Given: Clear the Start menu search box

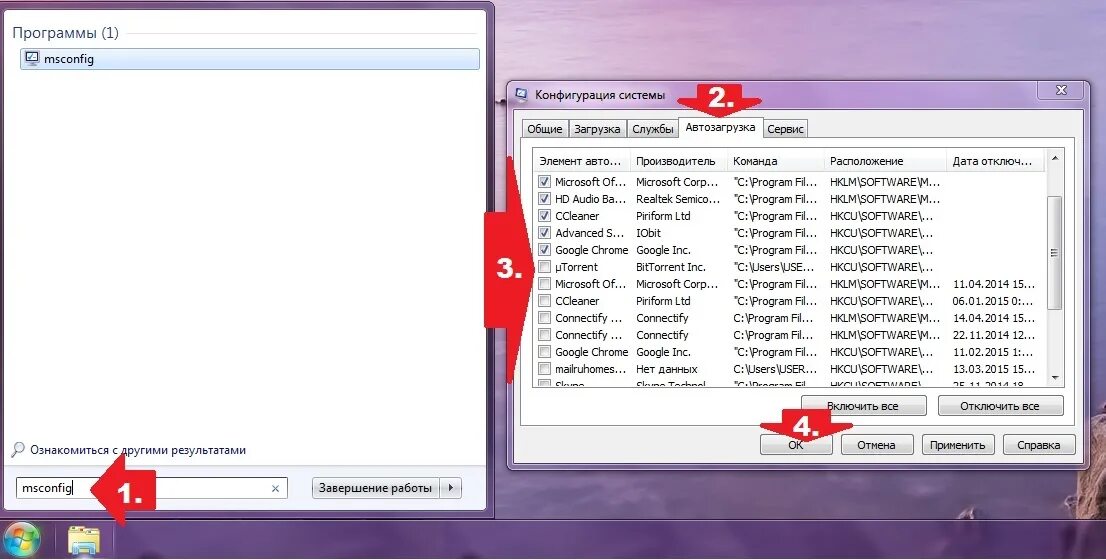Looking at the screenshot, I should pyautogui.click(x=275, y=488).
